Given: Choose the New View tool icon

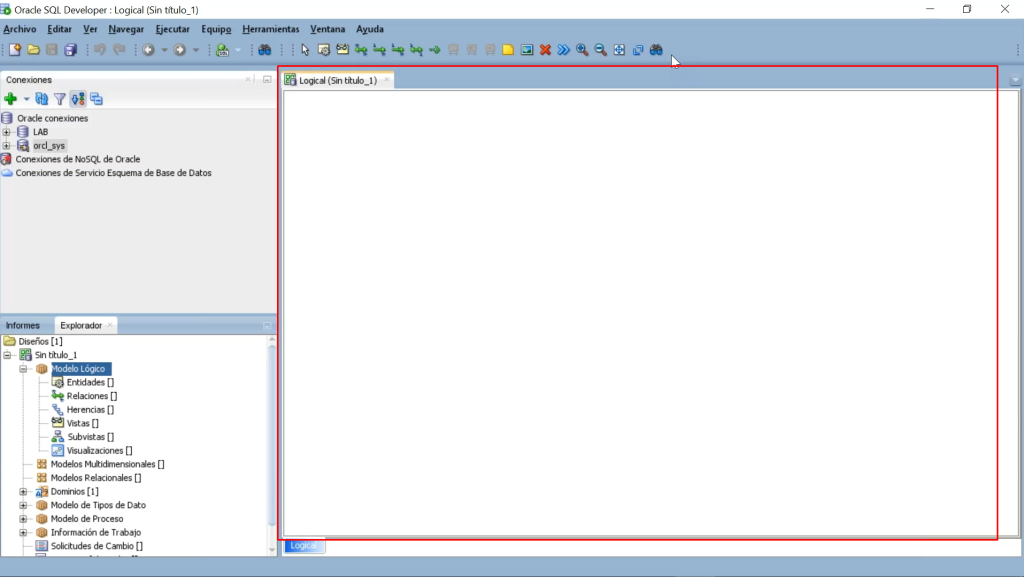Looking at the screenshot, I should point(342,50).
